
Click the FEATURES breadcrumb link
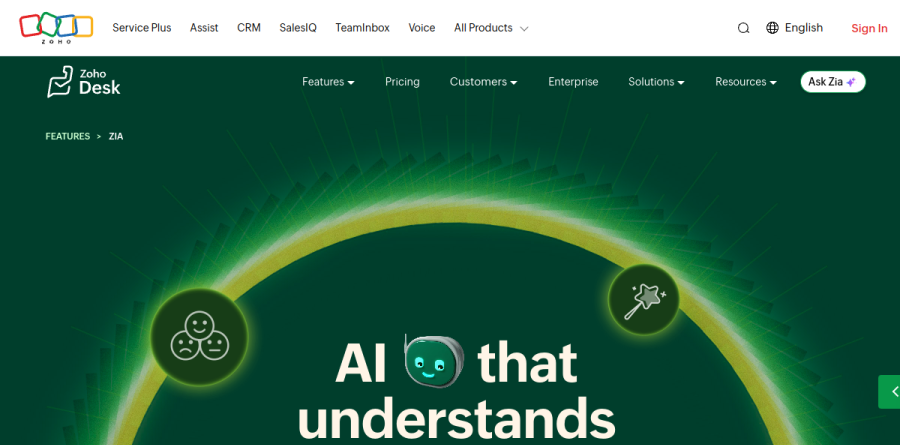click(68, 136)
